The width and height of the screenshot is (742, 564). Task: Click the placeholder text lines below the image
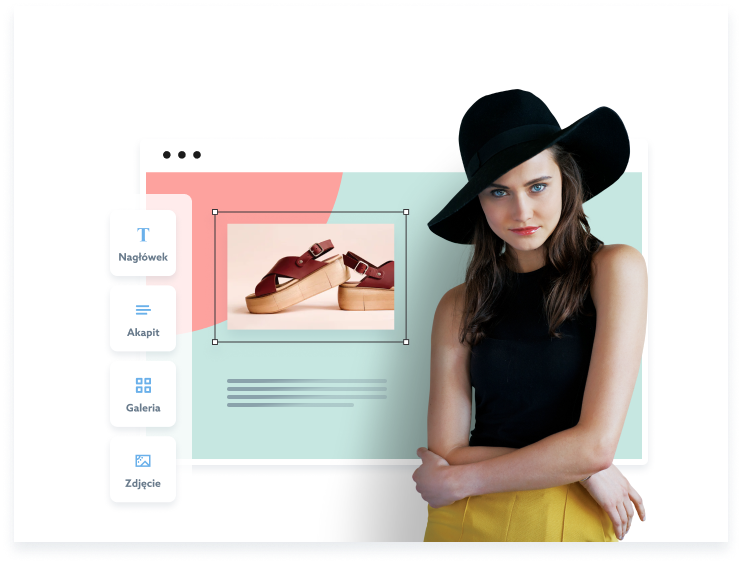tap(307, 393)
